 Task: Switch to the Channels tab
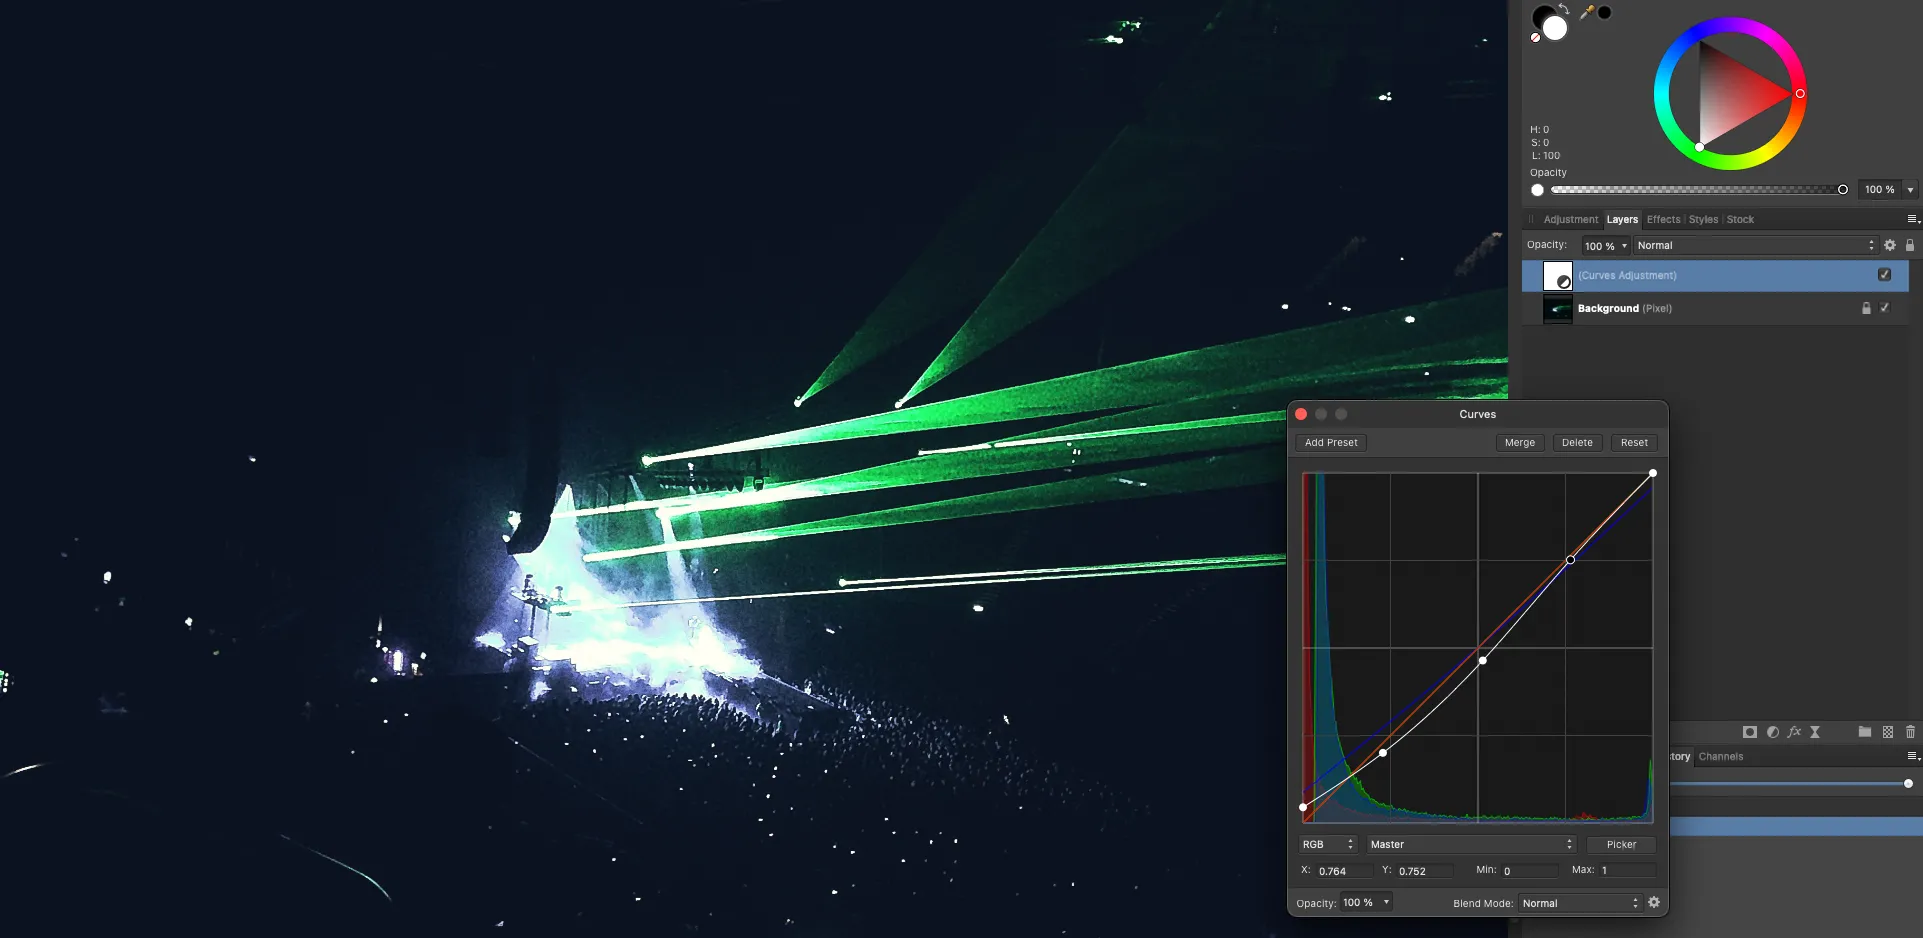(x=1720, y=757)
